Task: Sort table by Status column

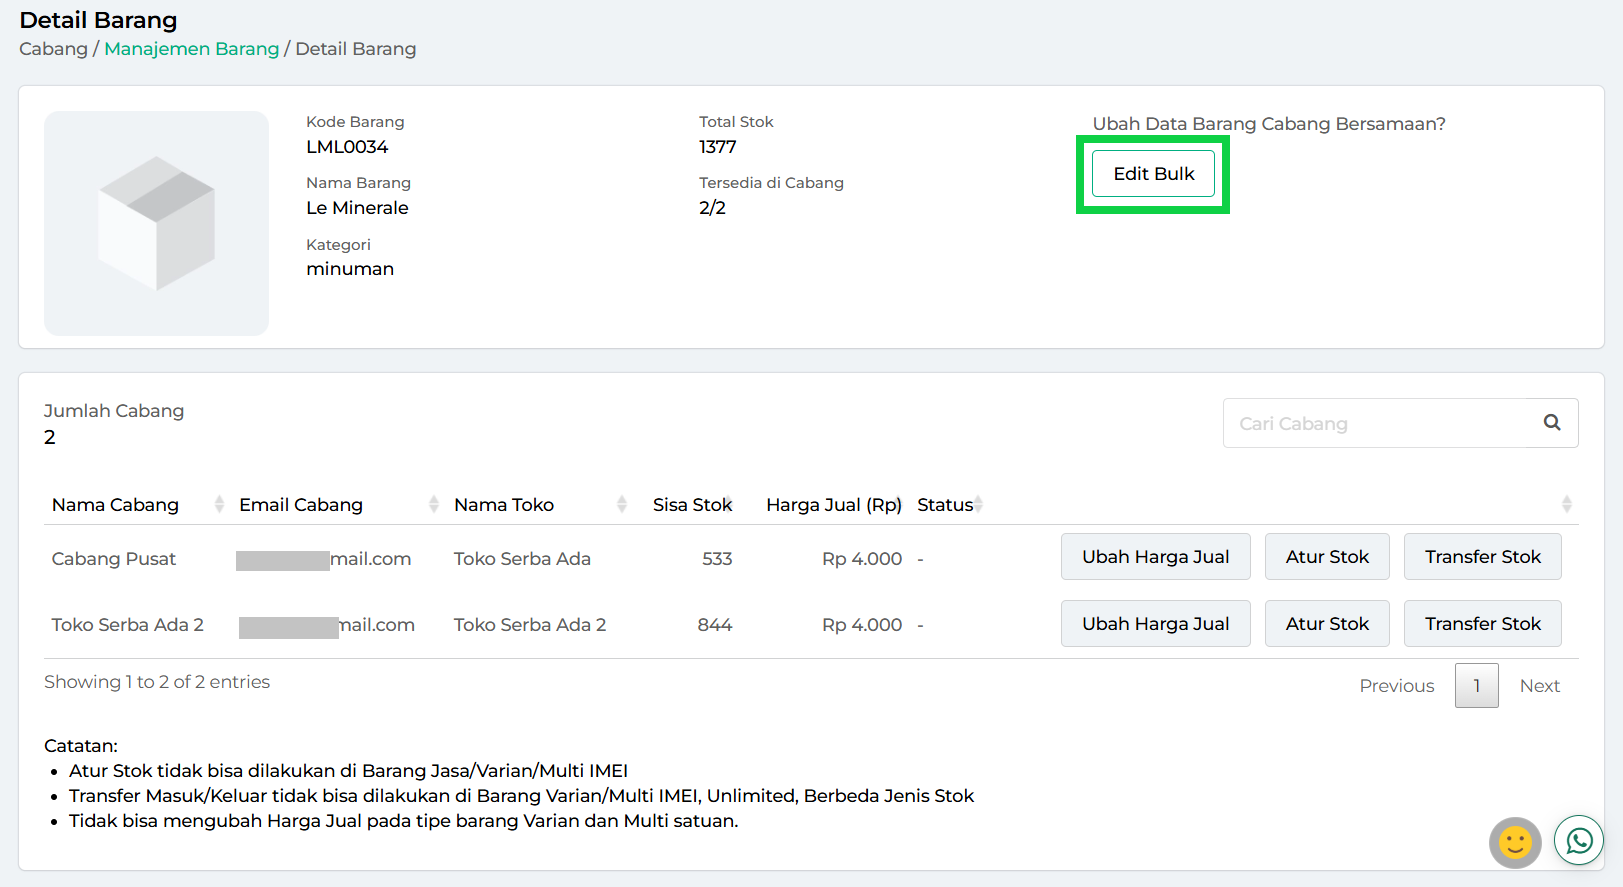Action: 946,505
